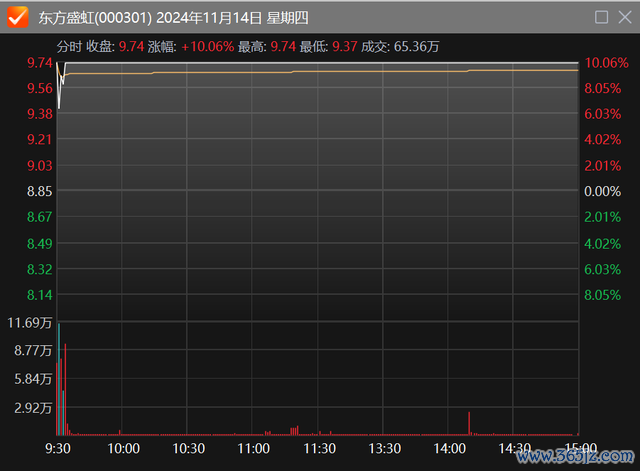Click the 9.21 price axis label
640x471 pixels.
point(40,140)
